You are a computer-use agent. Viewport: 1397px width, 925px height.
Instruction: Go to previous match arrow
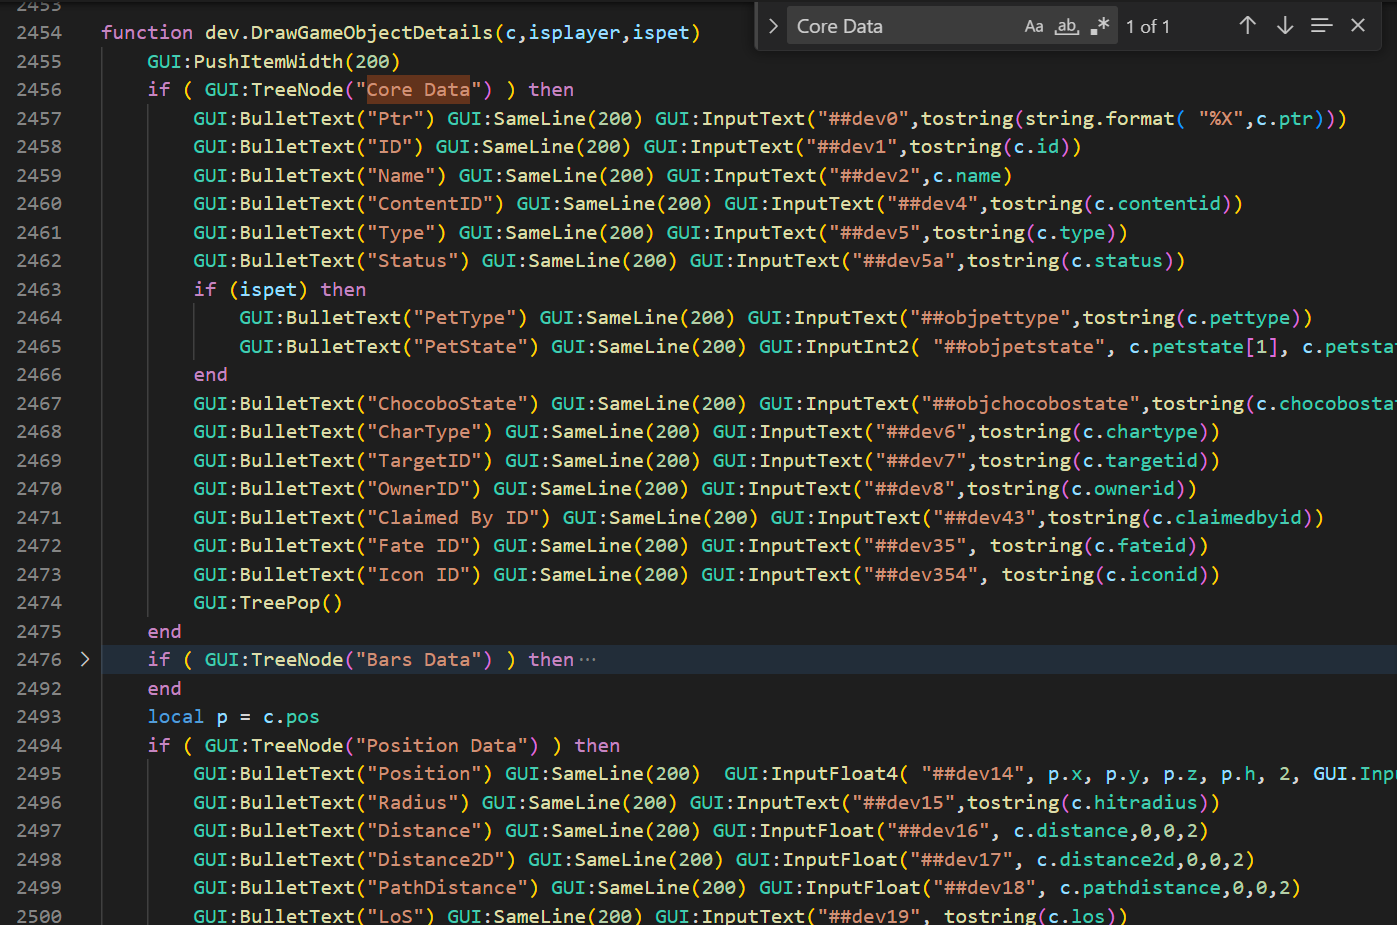pos(1247,26)
